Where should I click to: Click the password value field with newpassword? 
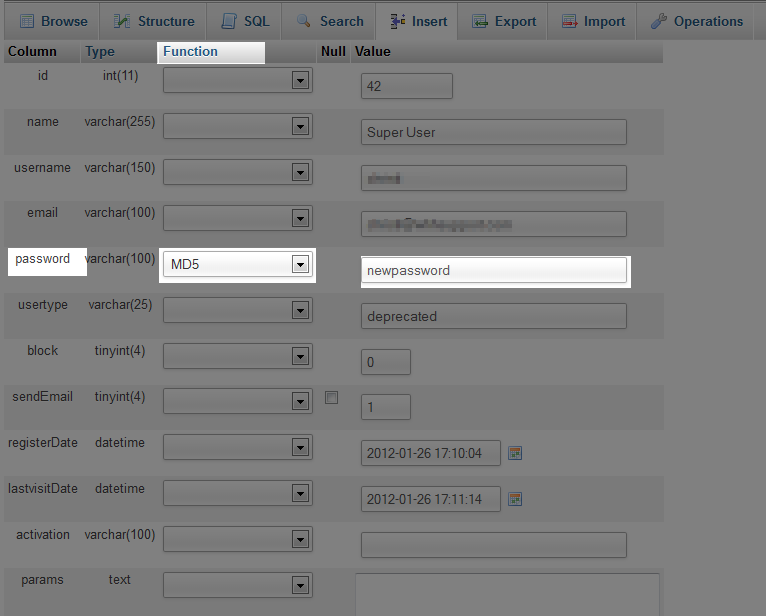[x=494, y=270]
